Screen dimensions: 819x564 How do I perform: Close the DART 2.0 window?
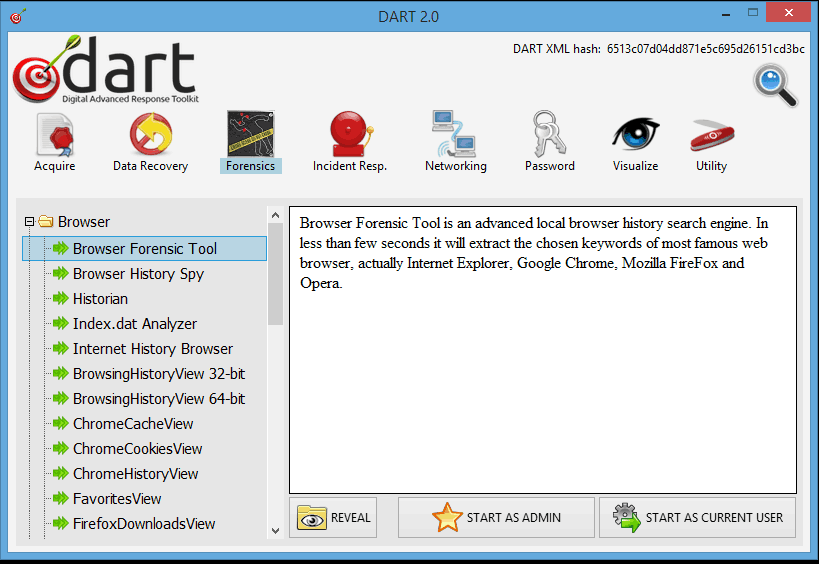[x=789, y=13]
